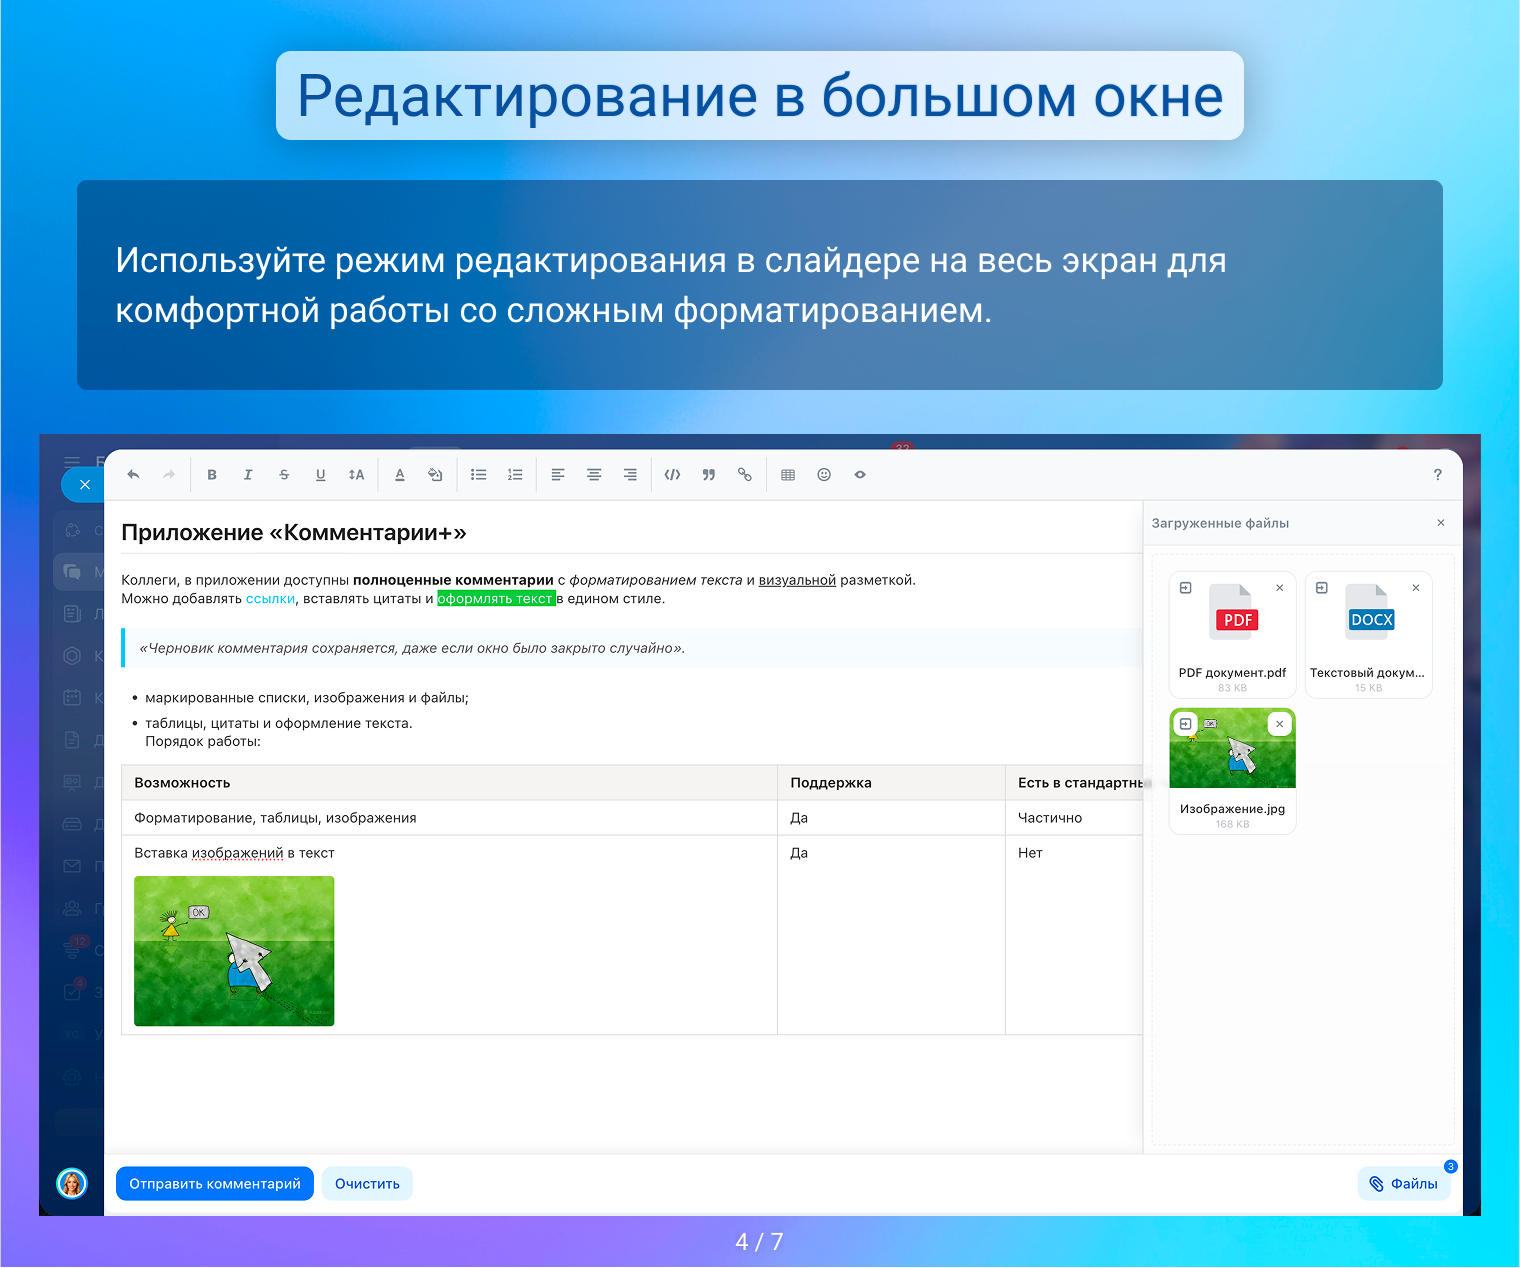Image resolution: width=1520 pixels, height=1268 pixels.
Task: Click the bullet 'маркированные списки, изображения и файлы'
Action: tap(307, 698)
